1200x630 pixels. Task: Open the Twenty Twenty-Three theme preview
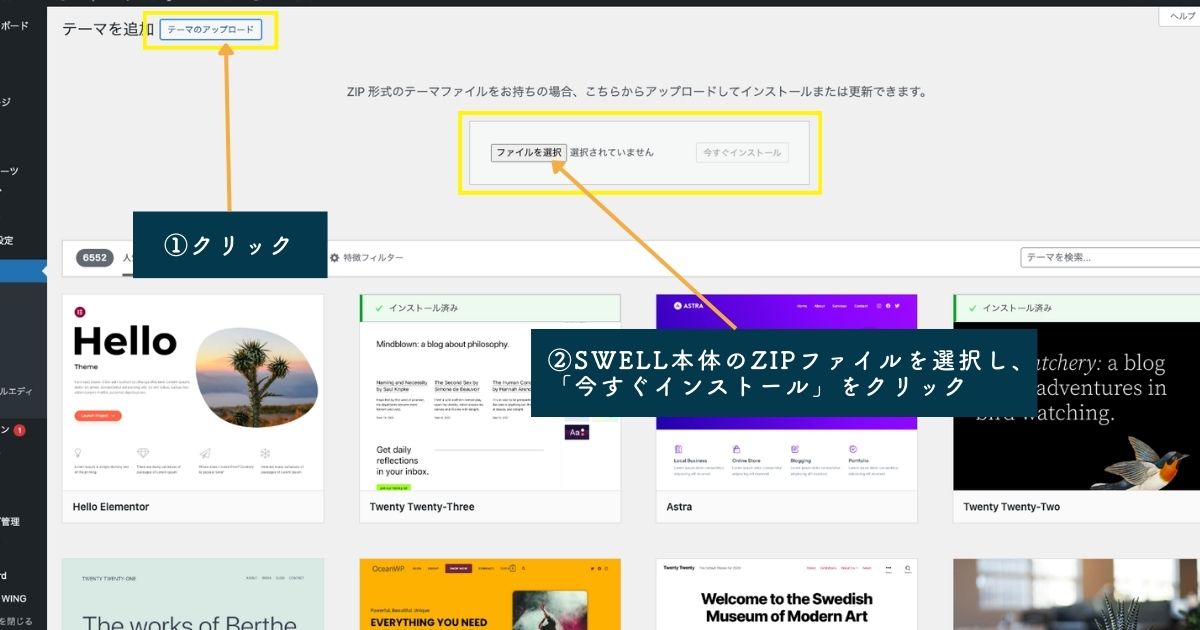click(x=490, y=407)
